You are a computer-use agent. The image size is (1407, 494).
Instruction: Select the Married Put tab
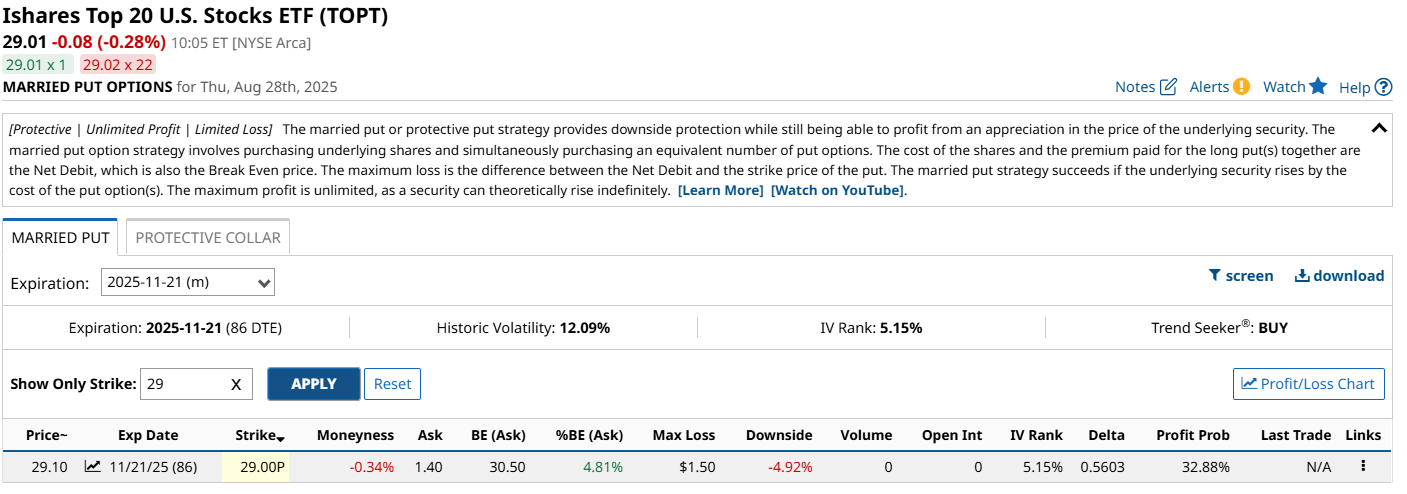(x=60, y=238)
